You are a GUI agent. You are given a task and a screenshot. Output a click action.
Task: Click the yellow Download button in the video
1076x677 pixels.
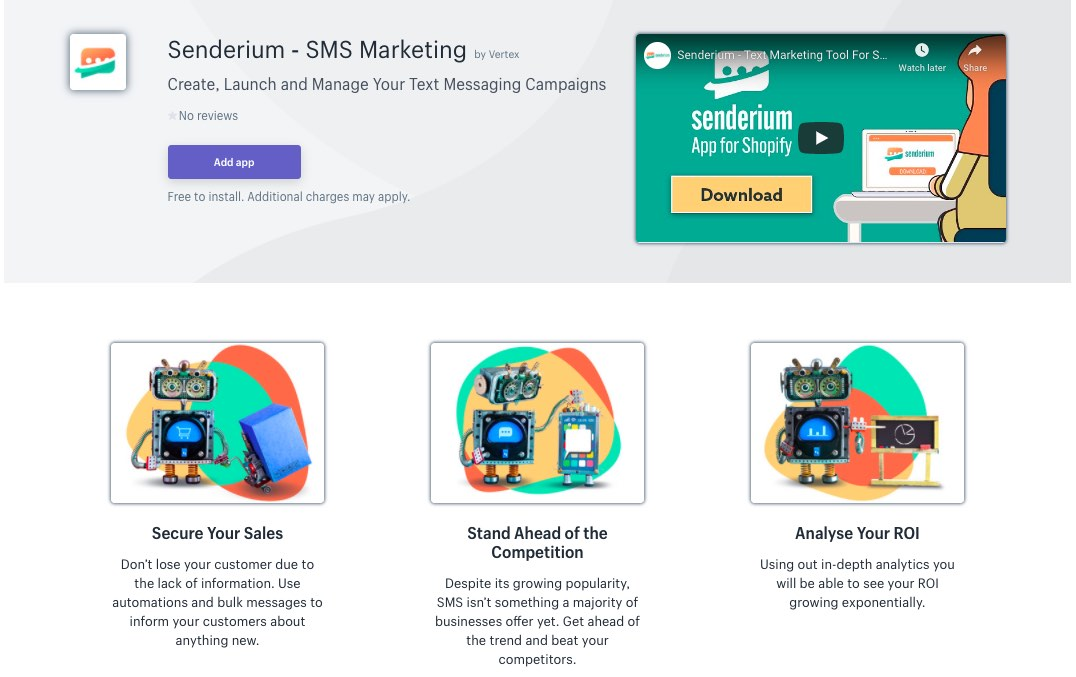[x=741, y=195]
